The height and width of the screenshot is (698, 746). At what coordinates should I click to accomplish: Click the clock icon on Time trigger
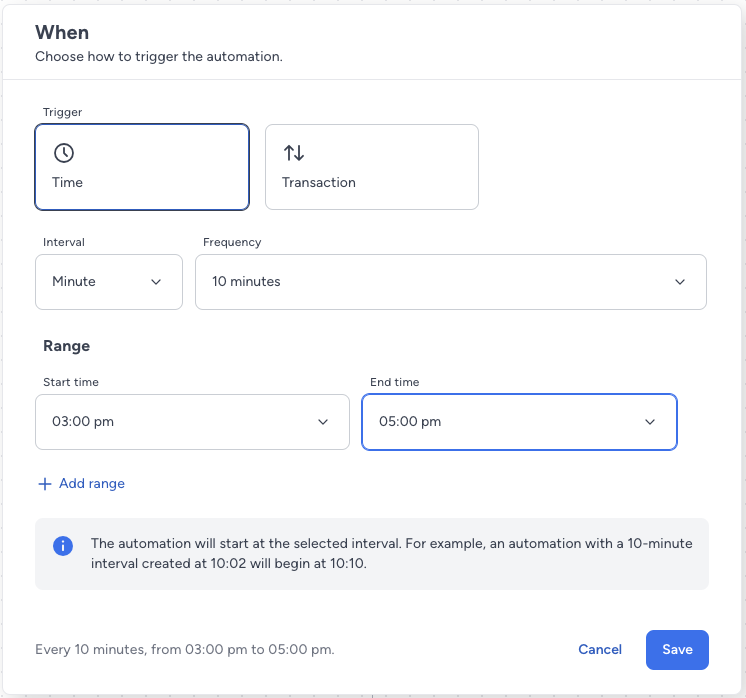(x=64, y=153)
